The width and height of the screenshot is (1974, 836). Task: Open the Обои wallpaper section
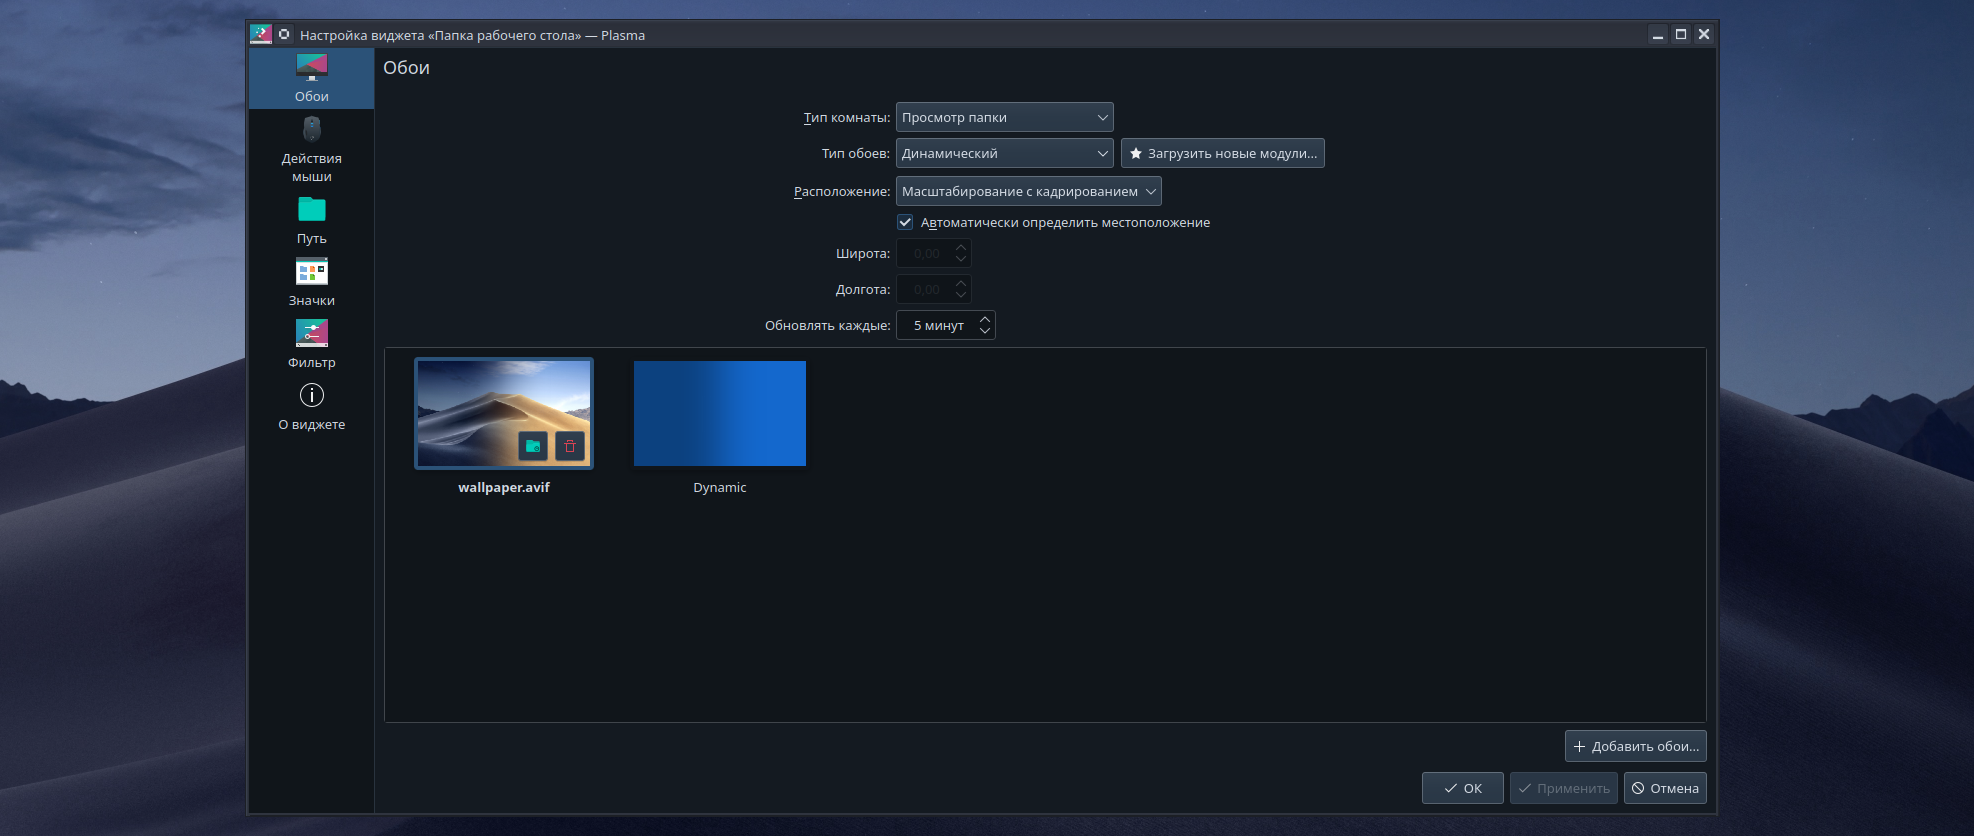coord(311,79)
